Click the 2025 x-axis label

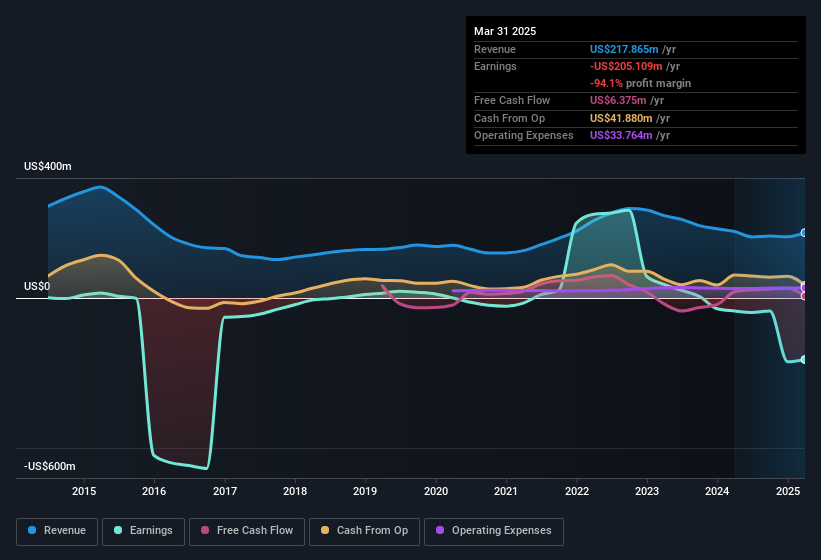[x=788, y=491]
